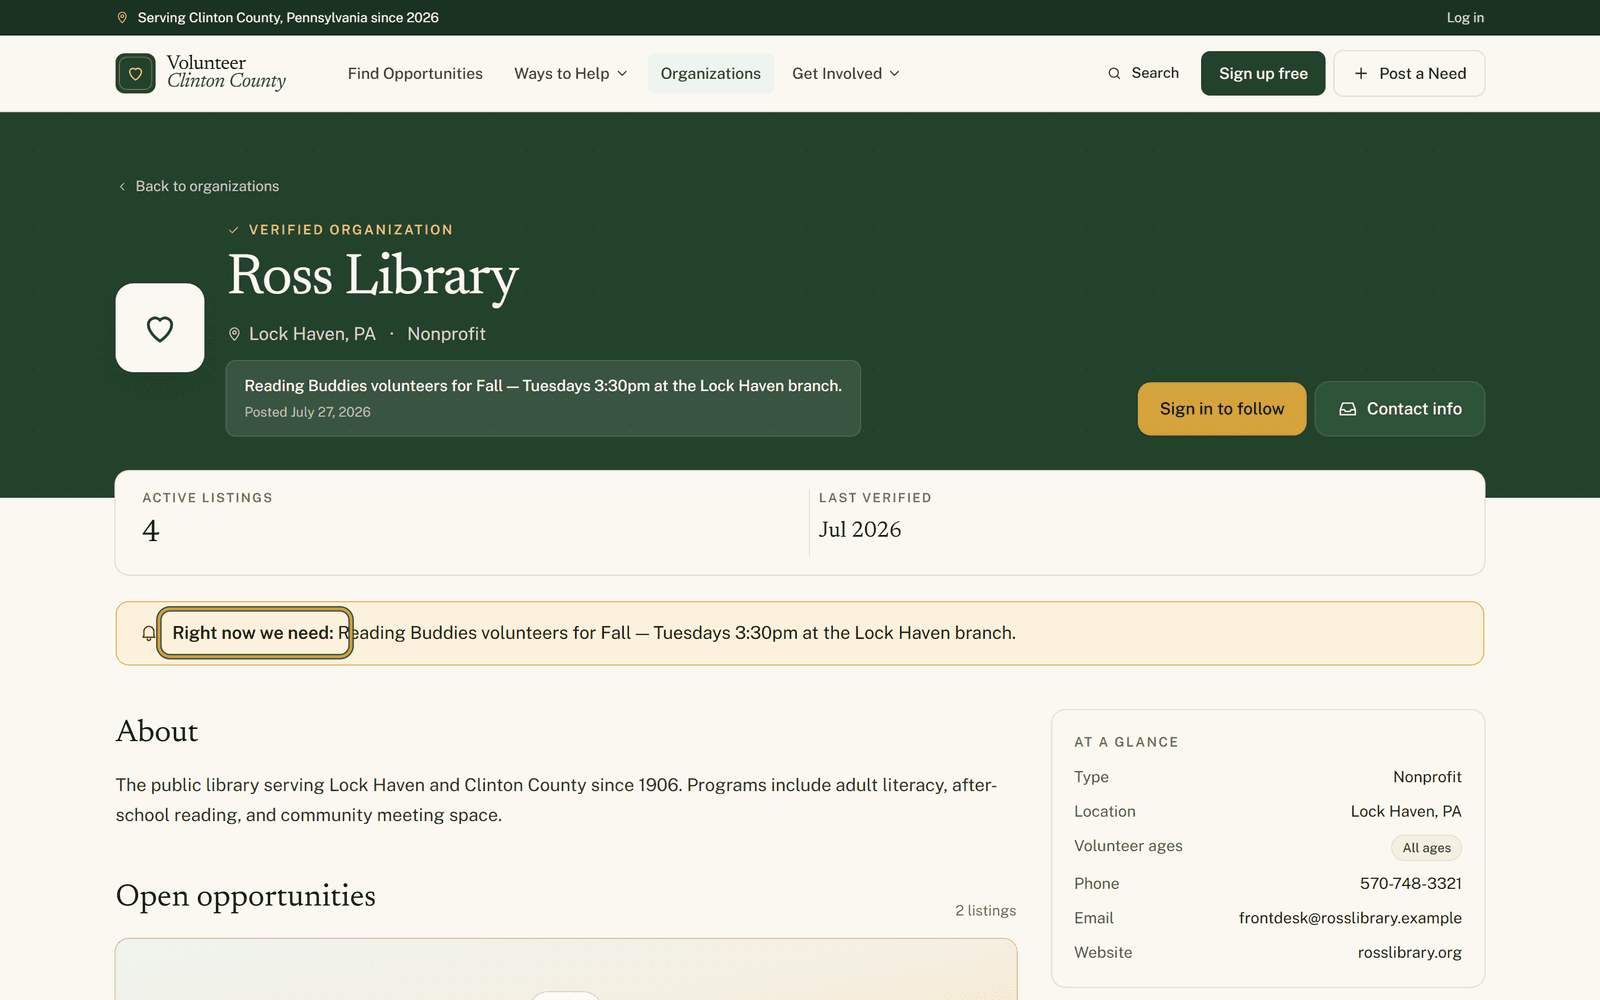This screenshot has width=1600, height=1000.
Task: Click the location pin icon in top banner
Action: click(122, 18)
